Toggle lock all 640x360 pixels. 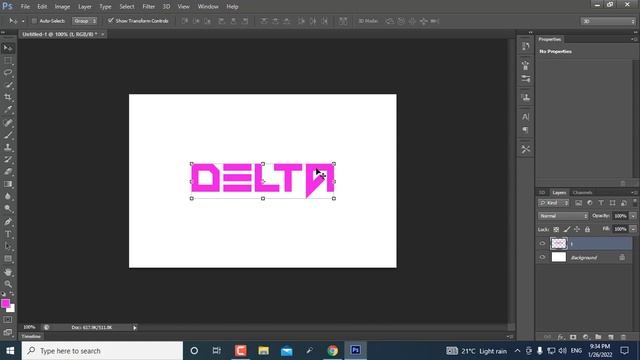pos(587,229)
